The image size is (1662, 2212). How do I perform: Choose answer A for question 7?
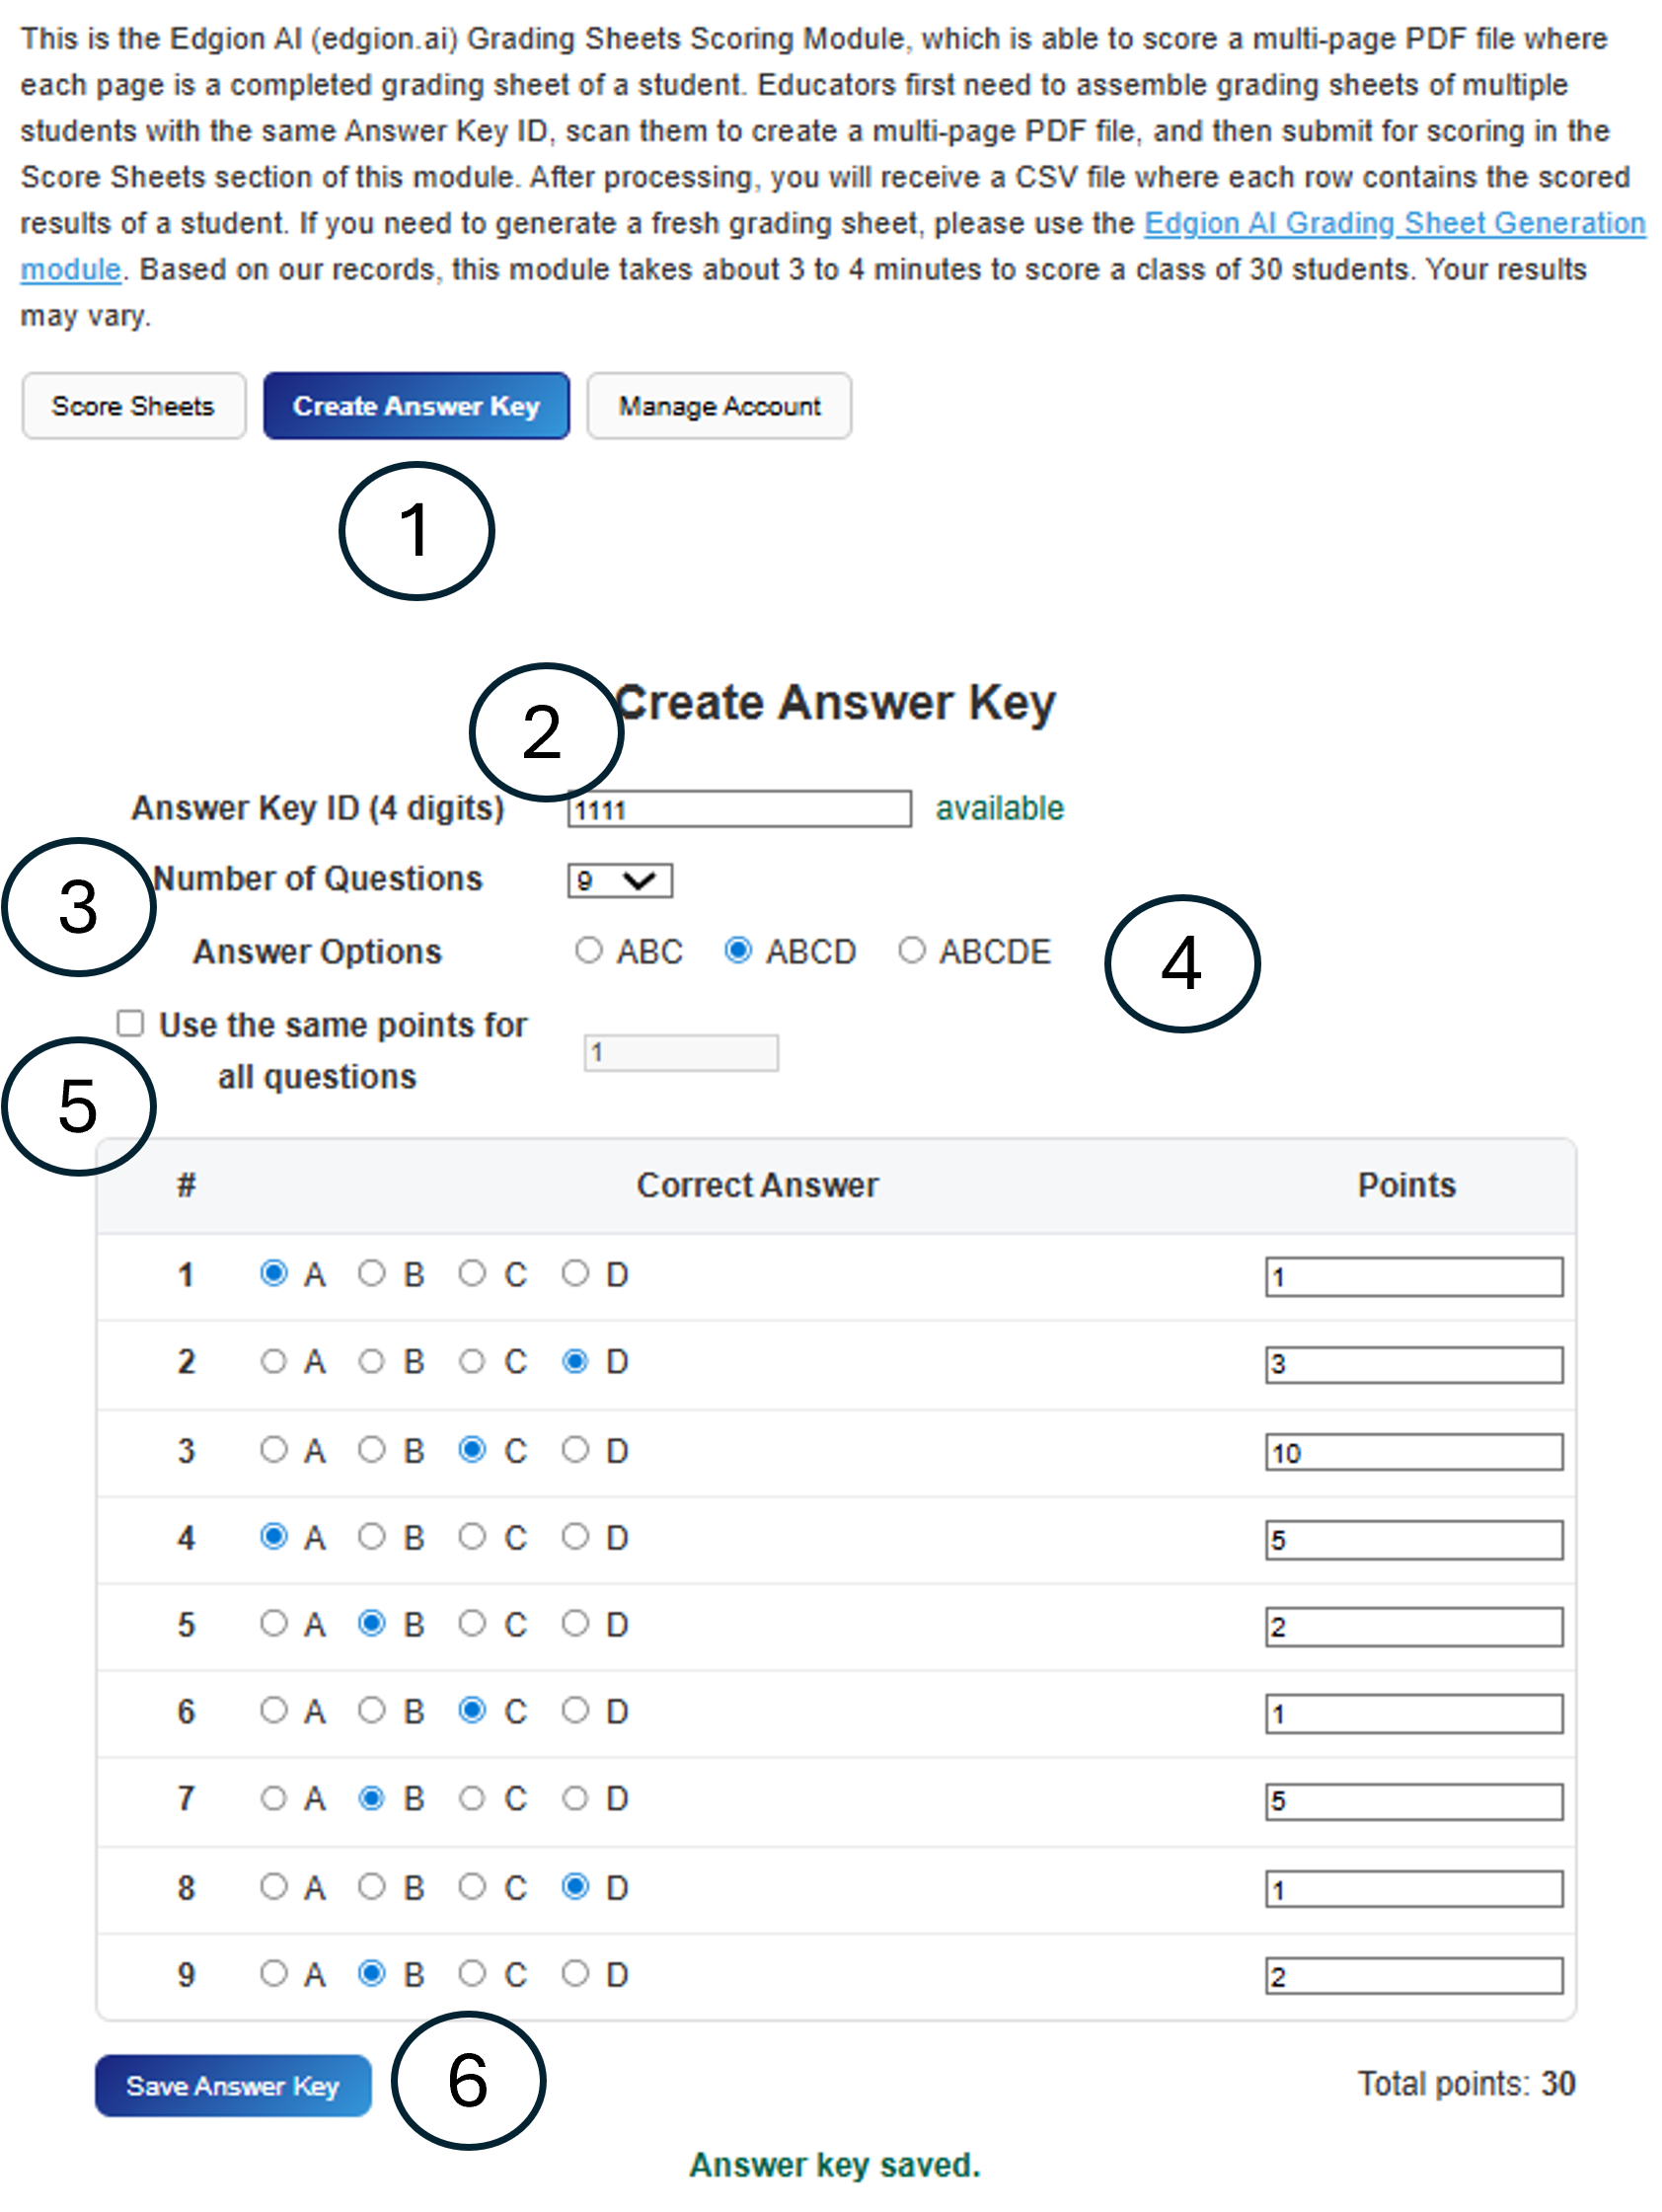(273, 1798)
